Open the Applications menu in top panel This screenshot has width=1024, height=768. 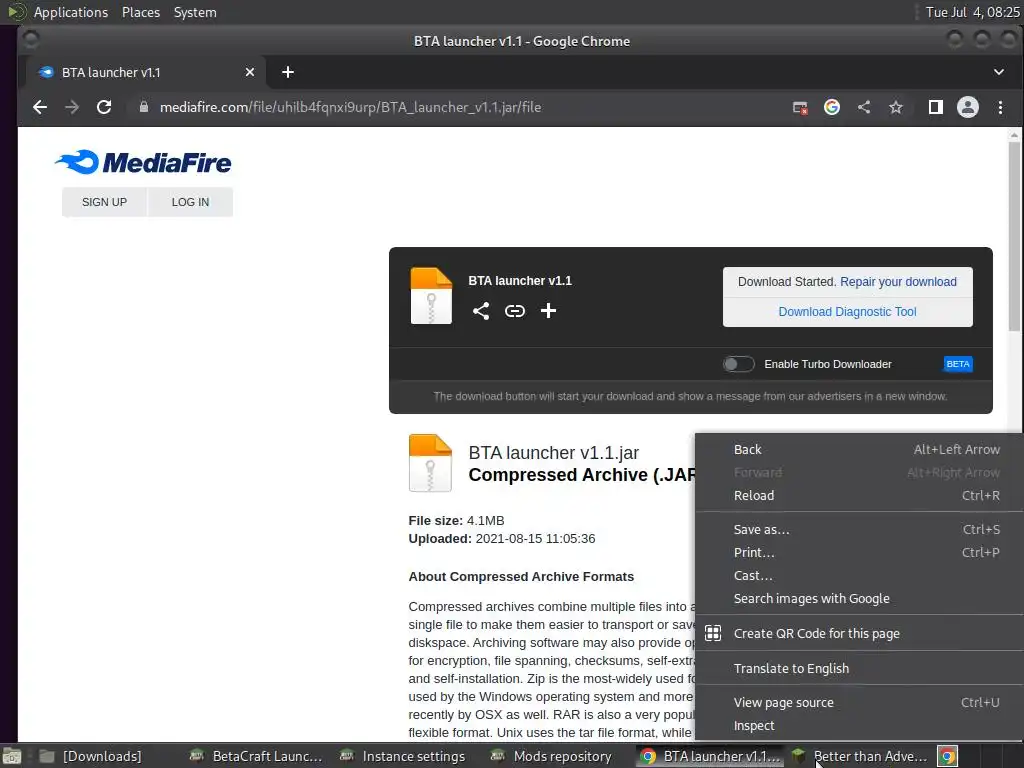(71, 12)
